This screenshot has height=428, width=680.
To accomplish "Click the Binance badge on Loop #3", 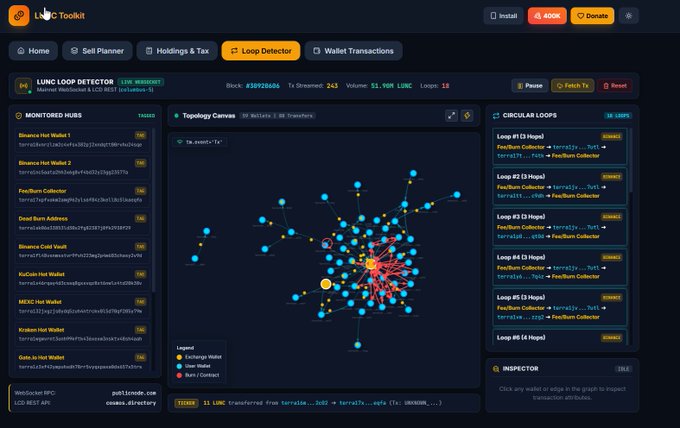I will (611, 217).
